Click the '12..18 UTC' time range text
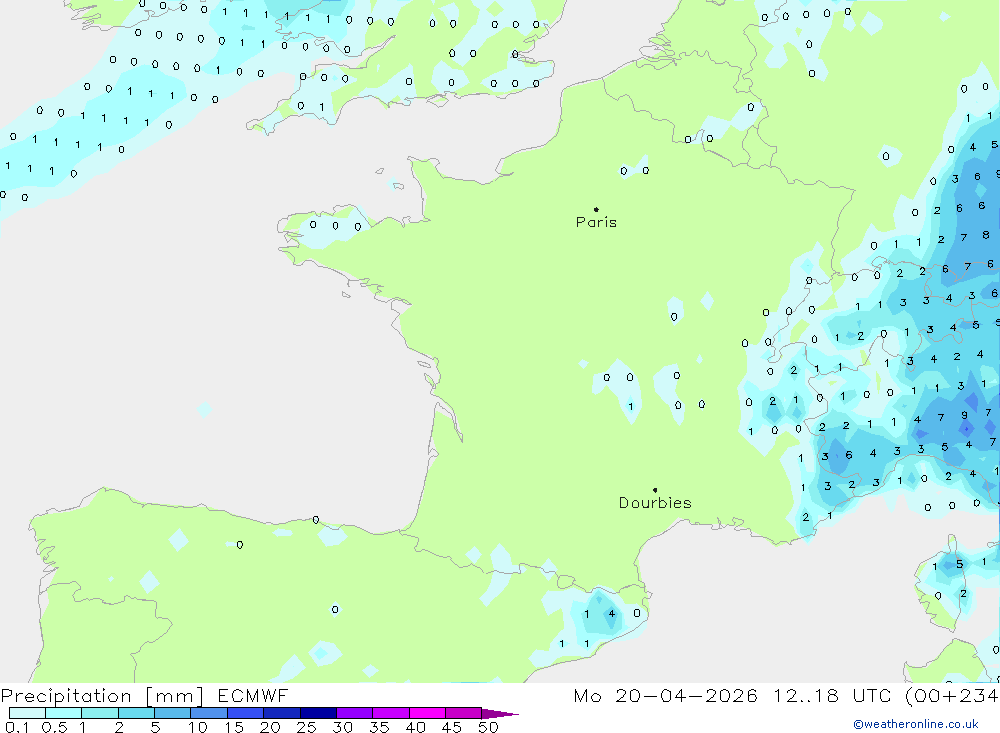 click(832, 695)
